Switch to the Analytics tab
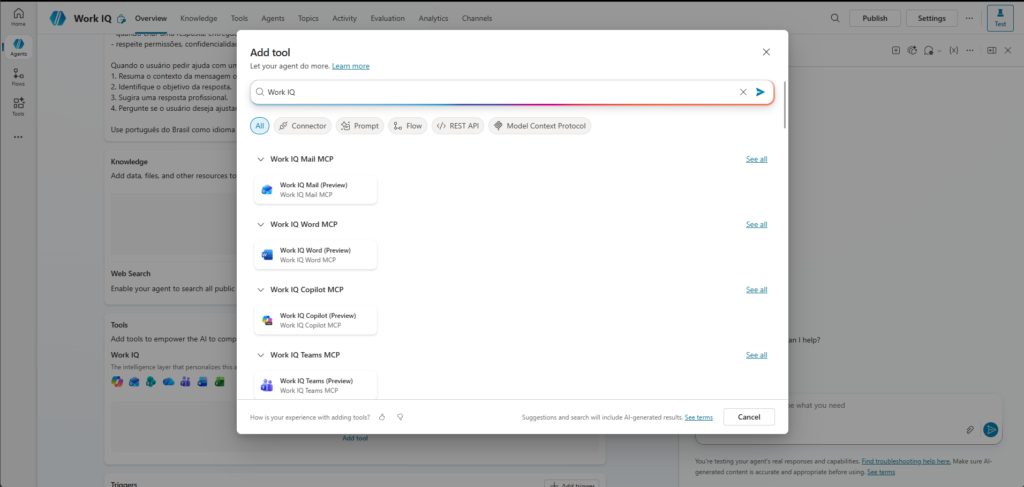 pos(434,18)
